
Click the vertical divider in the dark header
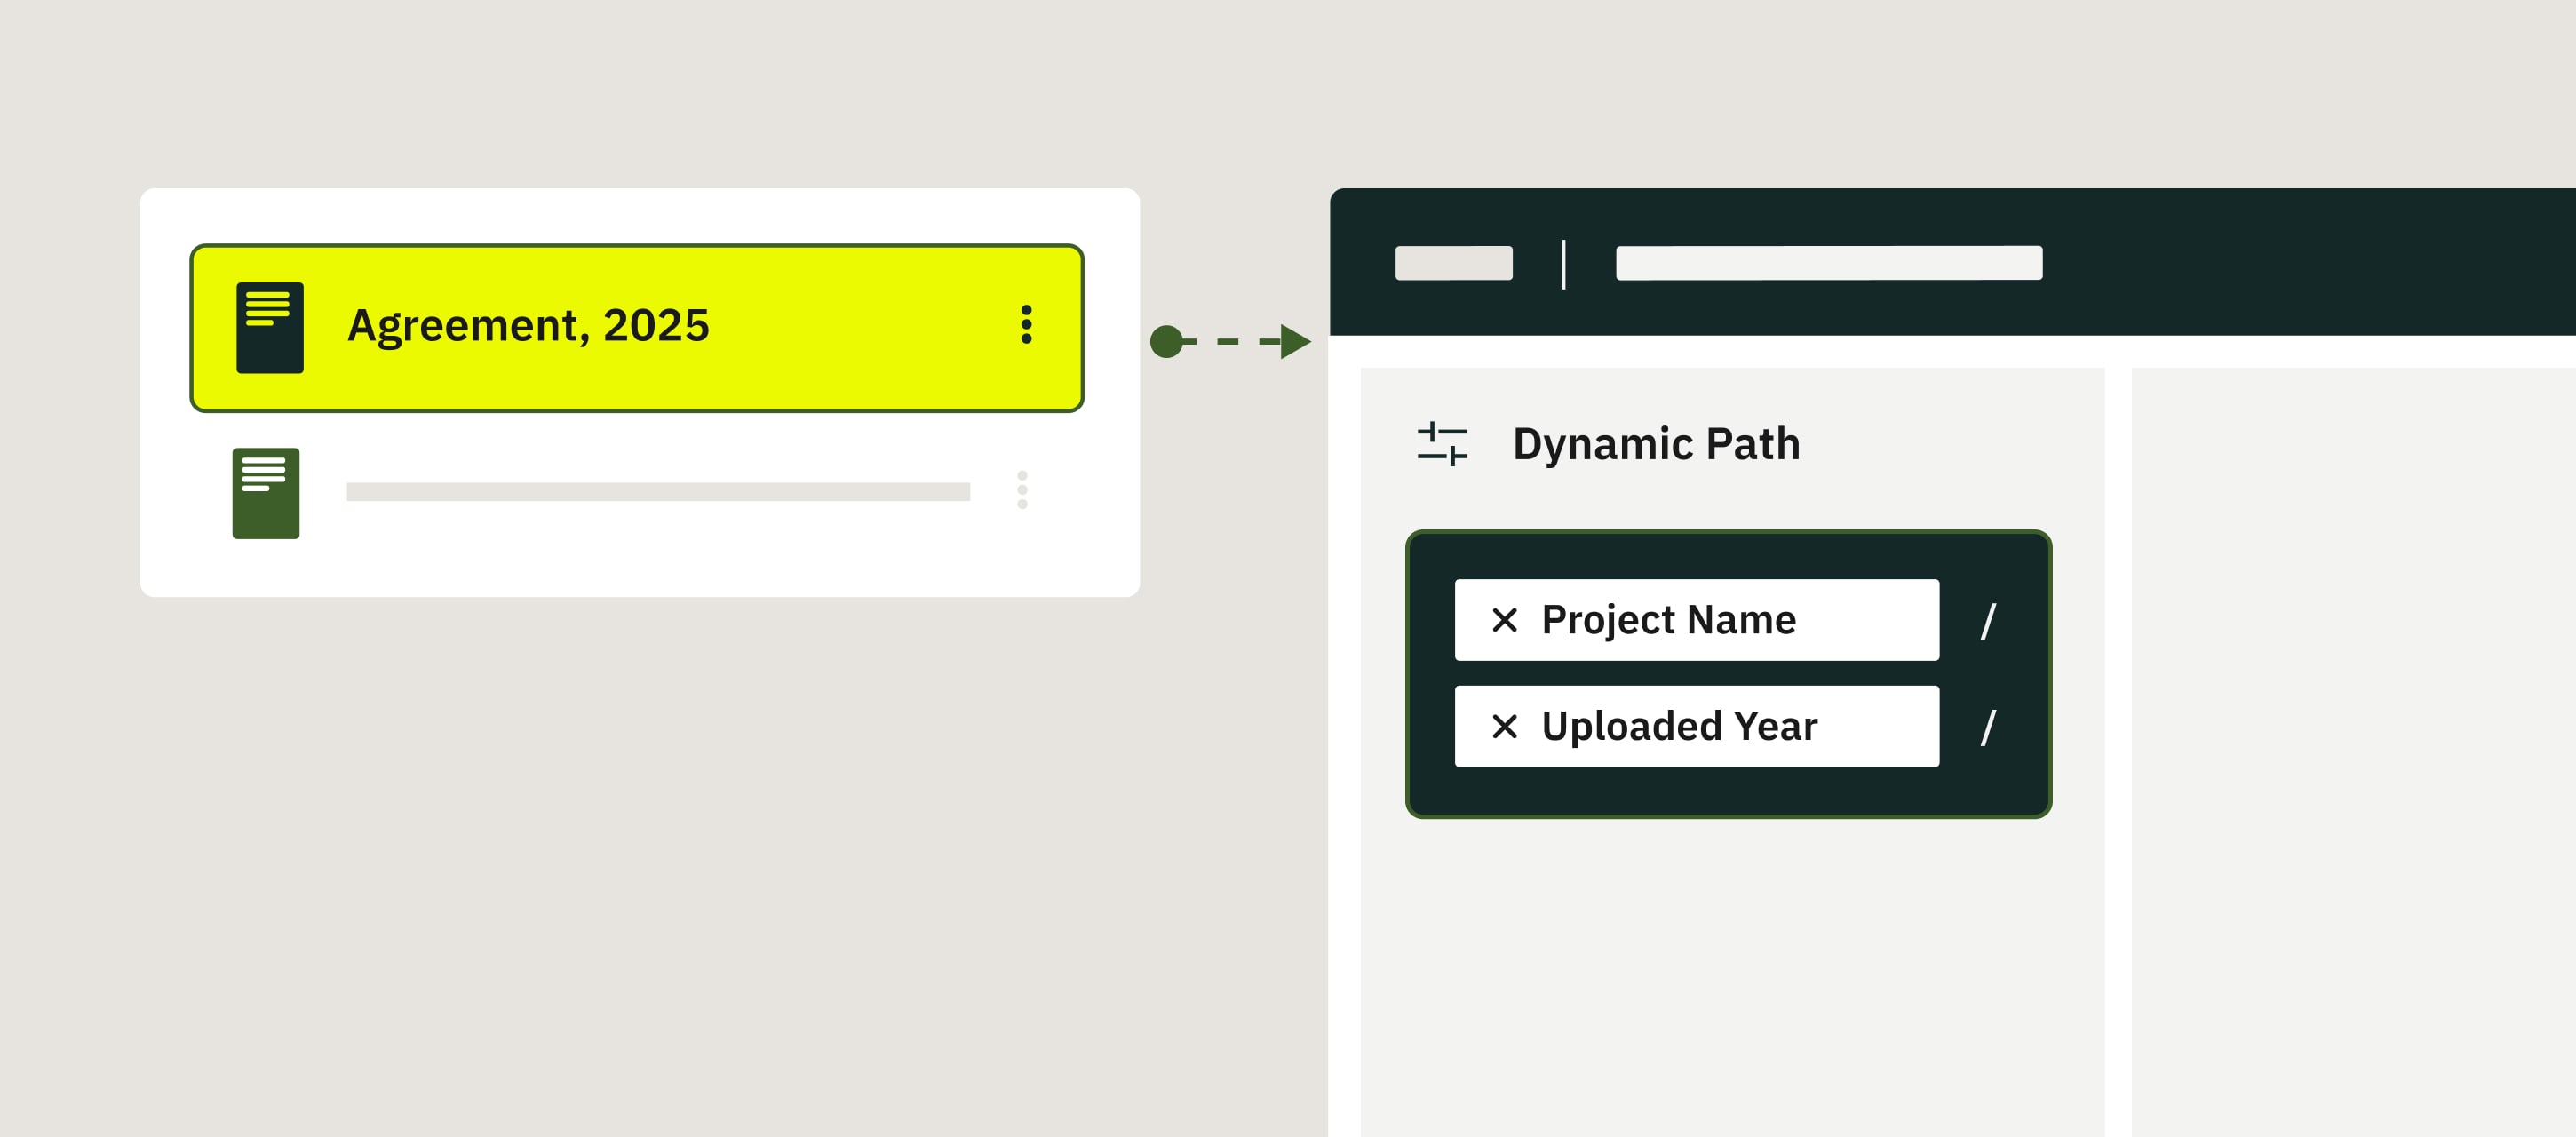click(x=1564, y=264)
